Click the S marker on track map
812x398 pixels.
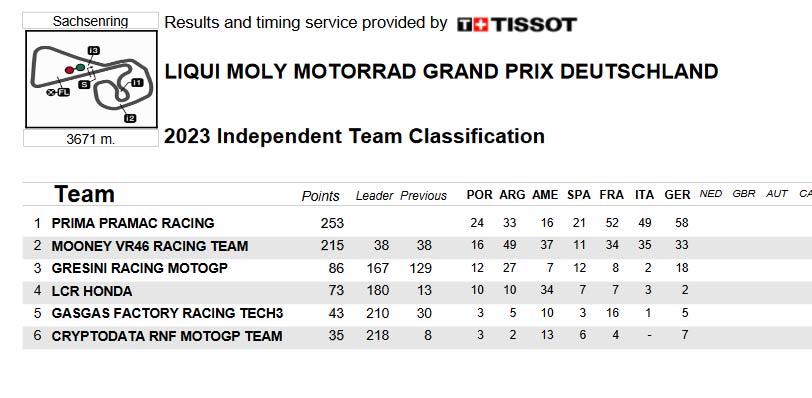84,84
